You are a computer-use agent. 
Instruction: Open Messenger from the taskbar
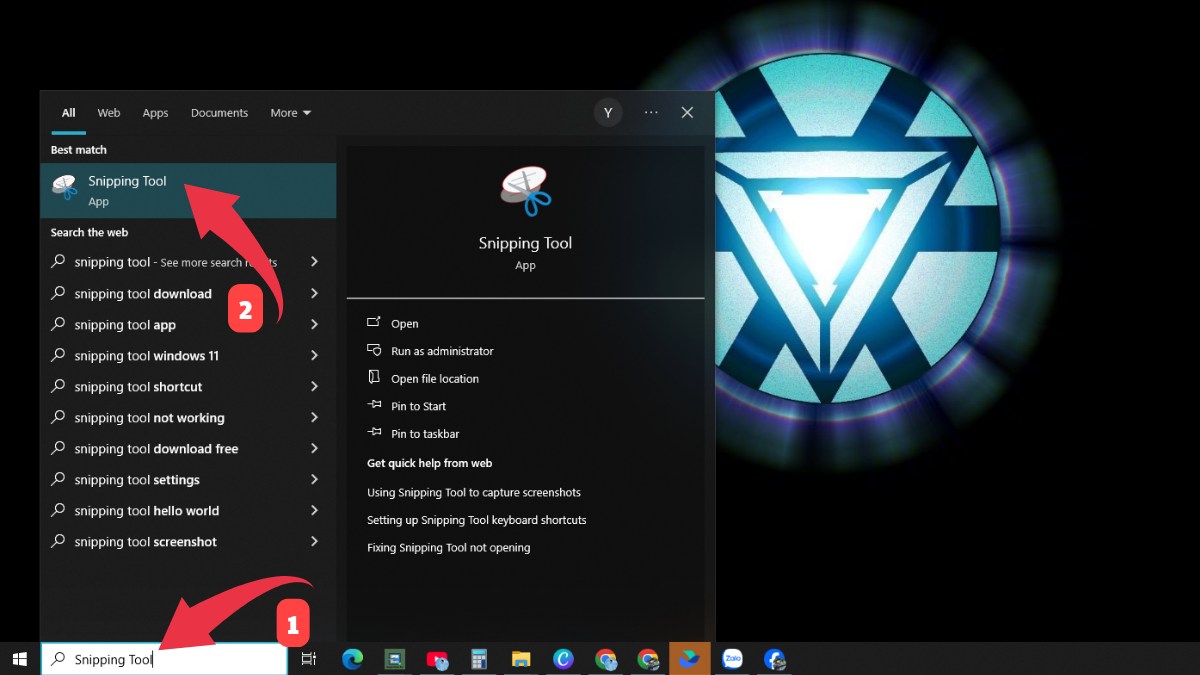(775, 659)
